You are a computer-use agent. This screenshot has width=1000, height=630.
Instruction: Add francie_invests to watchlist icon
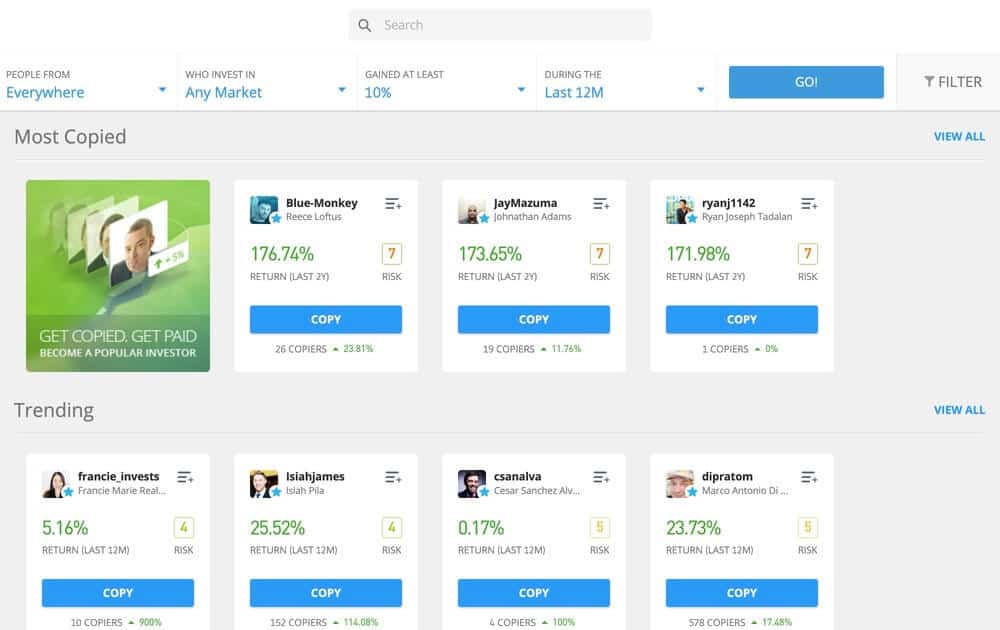pos(185,477)
